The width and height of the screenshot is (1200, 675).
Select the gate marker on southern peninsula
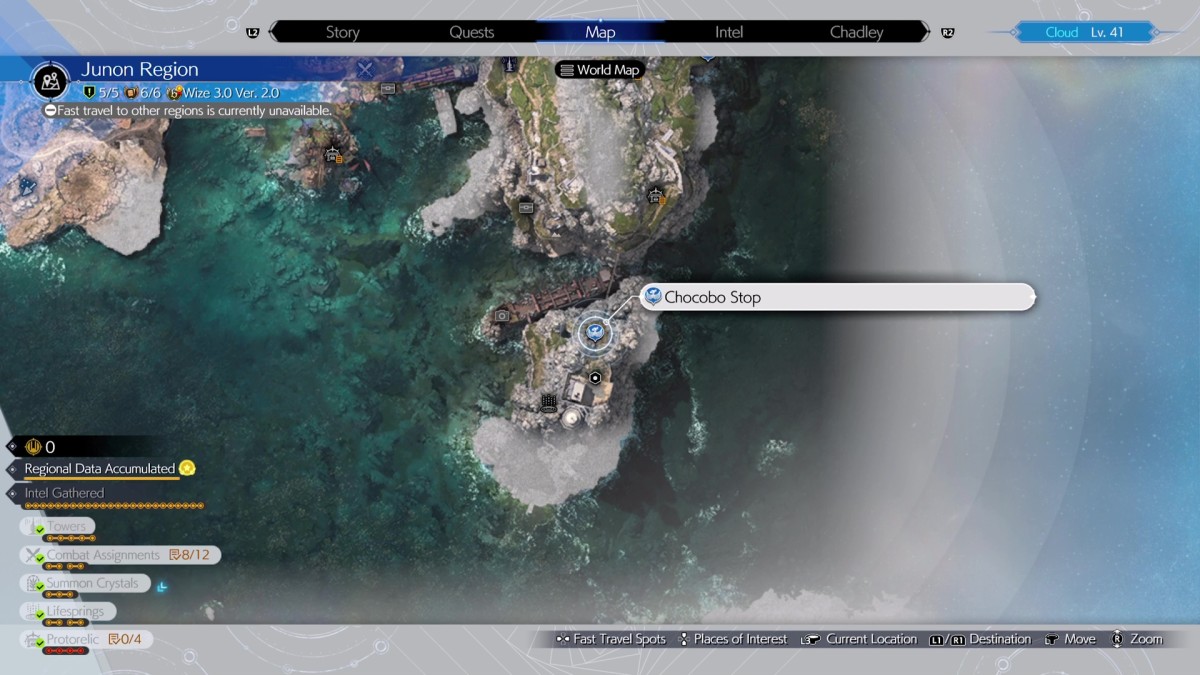coord(548,402)
